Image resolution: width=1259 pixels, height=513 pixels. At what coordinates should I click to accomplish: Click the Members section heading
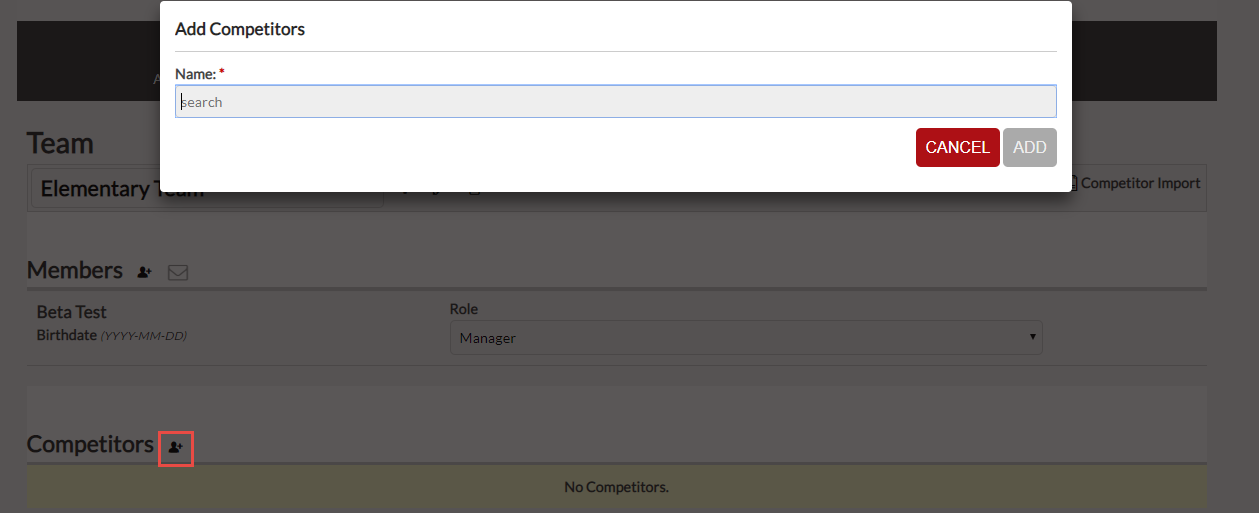pos(75,270)
